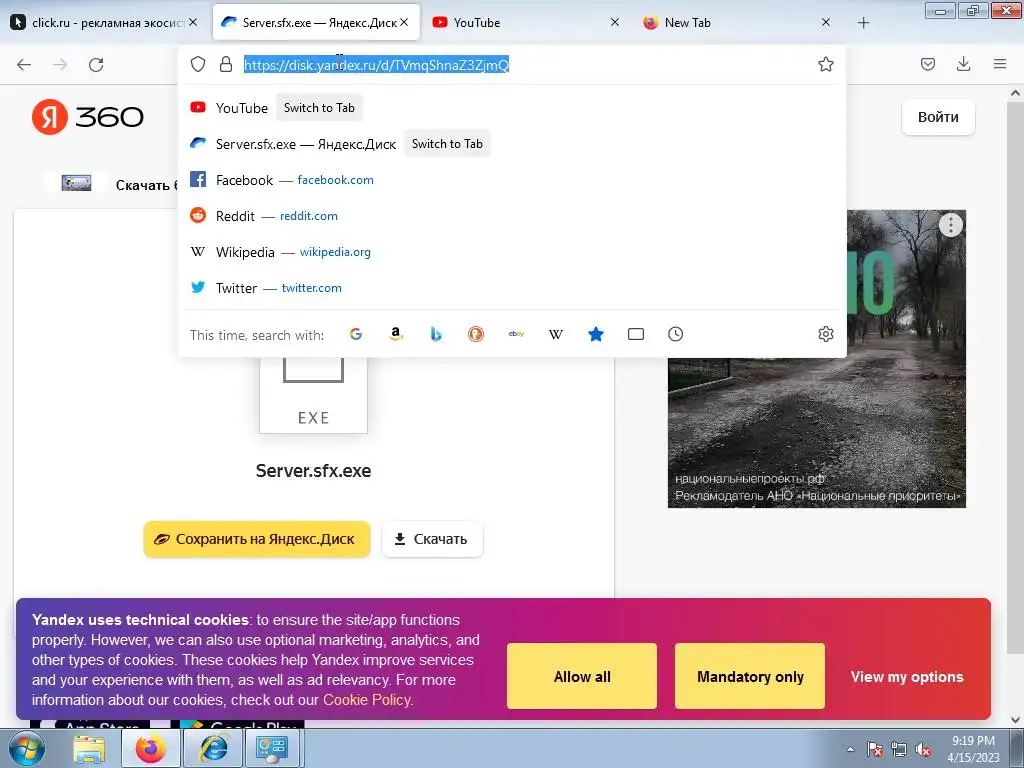Viewport: 1024px width, 768px height.
Task: Open the Cookie Policy link
Action: tap(368, 700)
